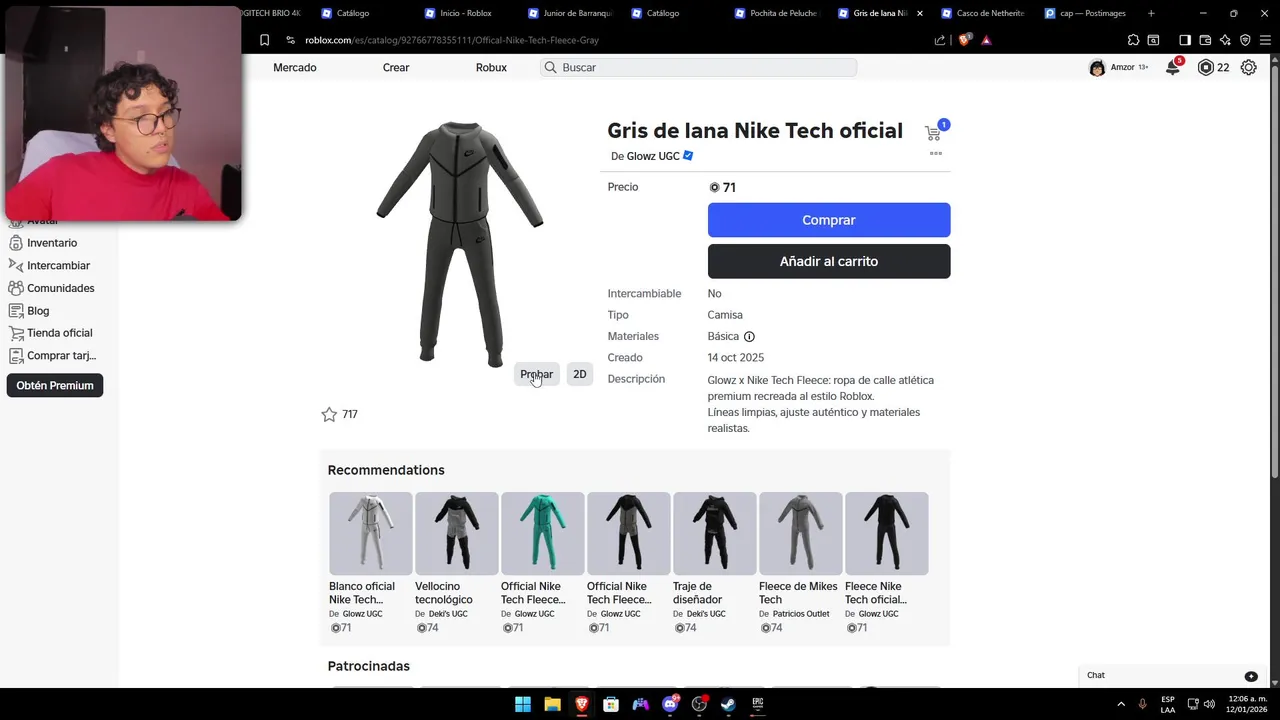Click the Amzor avatar profile icon
This screenshot has height=720, width=1280.
[x=1097, y=67]
